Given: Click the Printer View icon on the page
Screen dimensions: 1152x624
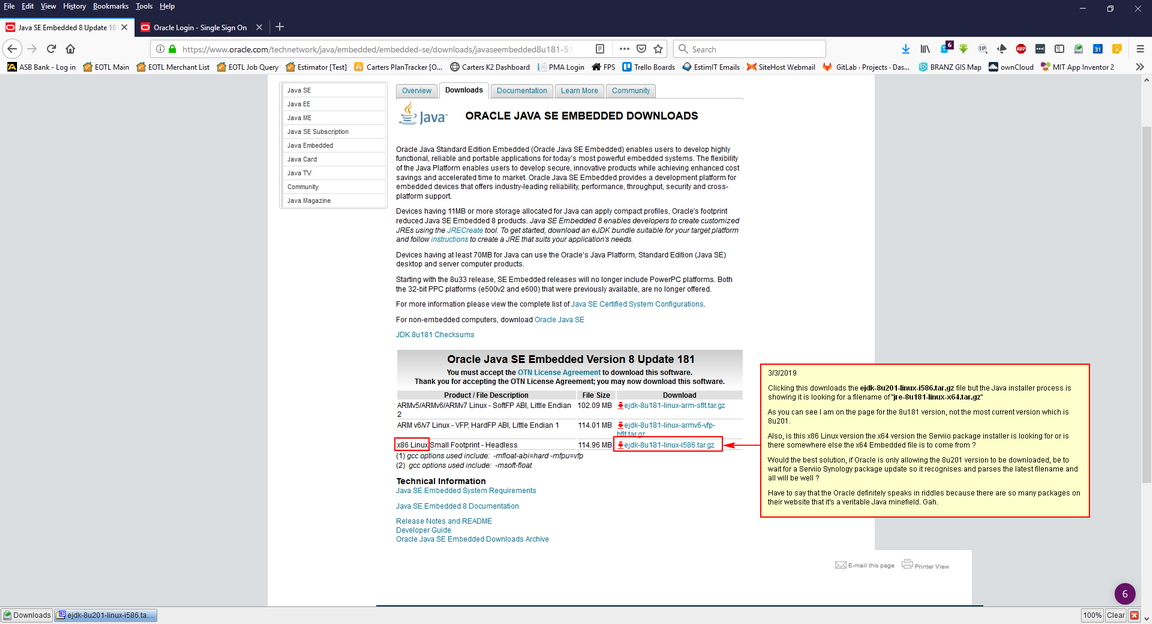Looking at the screenshot, I should tap(909, 563).
